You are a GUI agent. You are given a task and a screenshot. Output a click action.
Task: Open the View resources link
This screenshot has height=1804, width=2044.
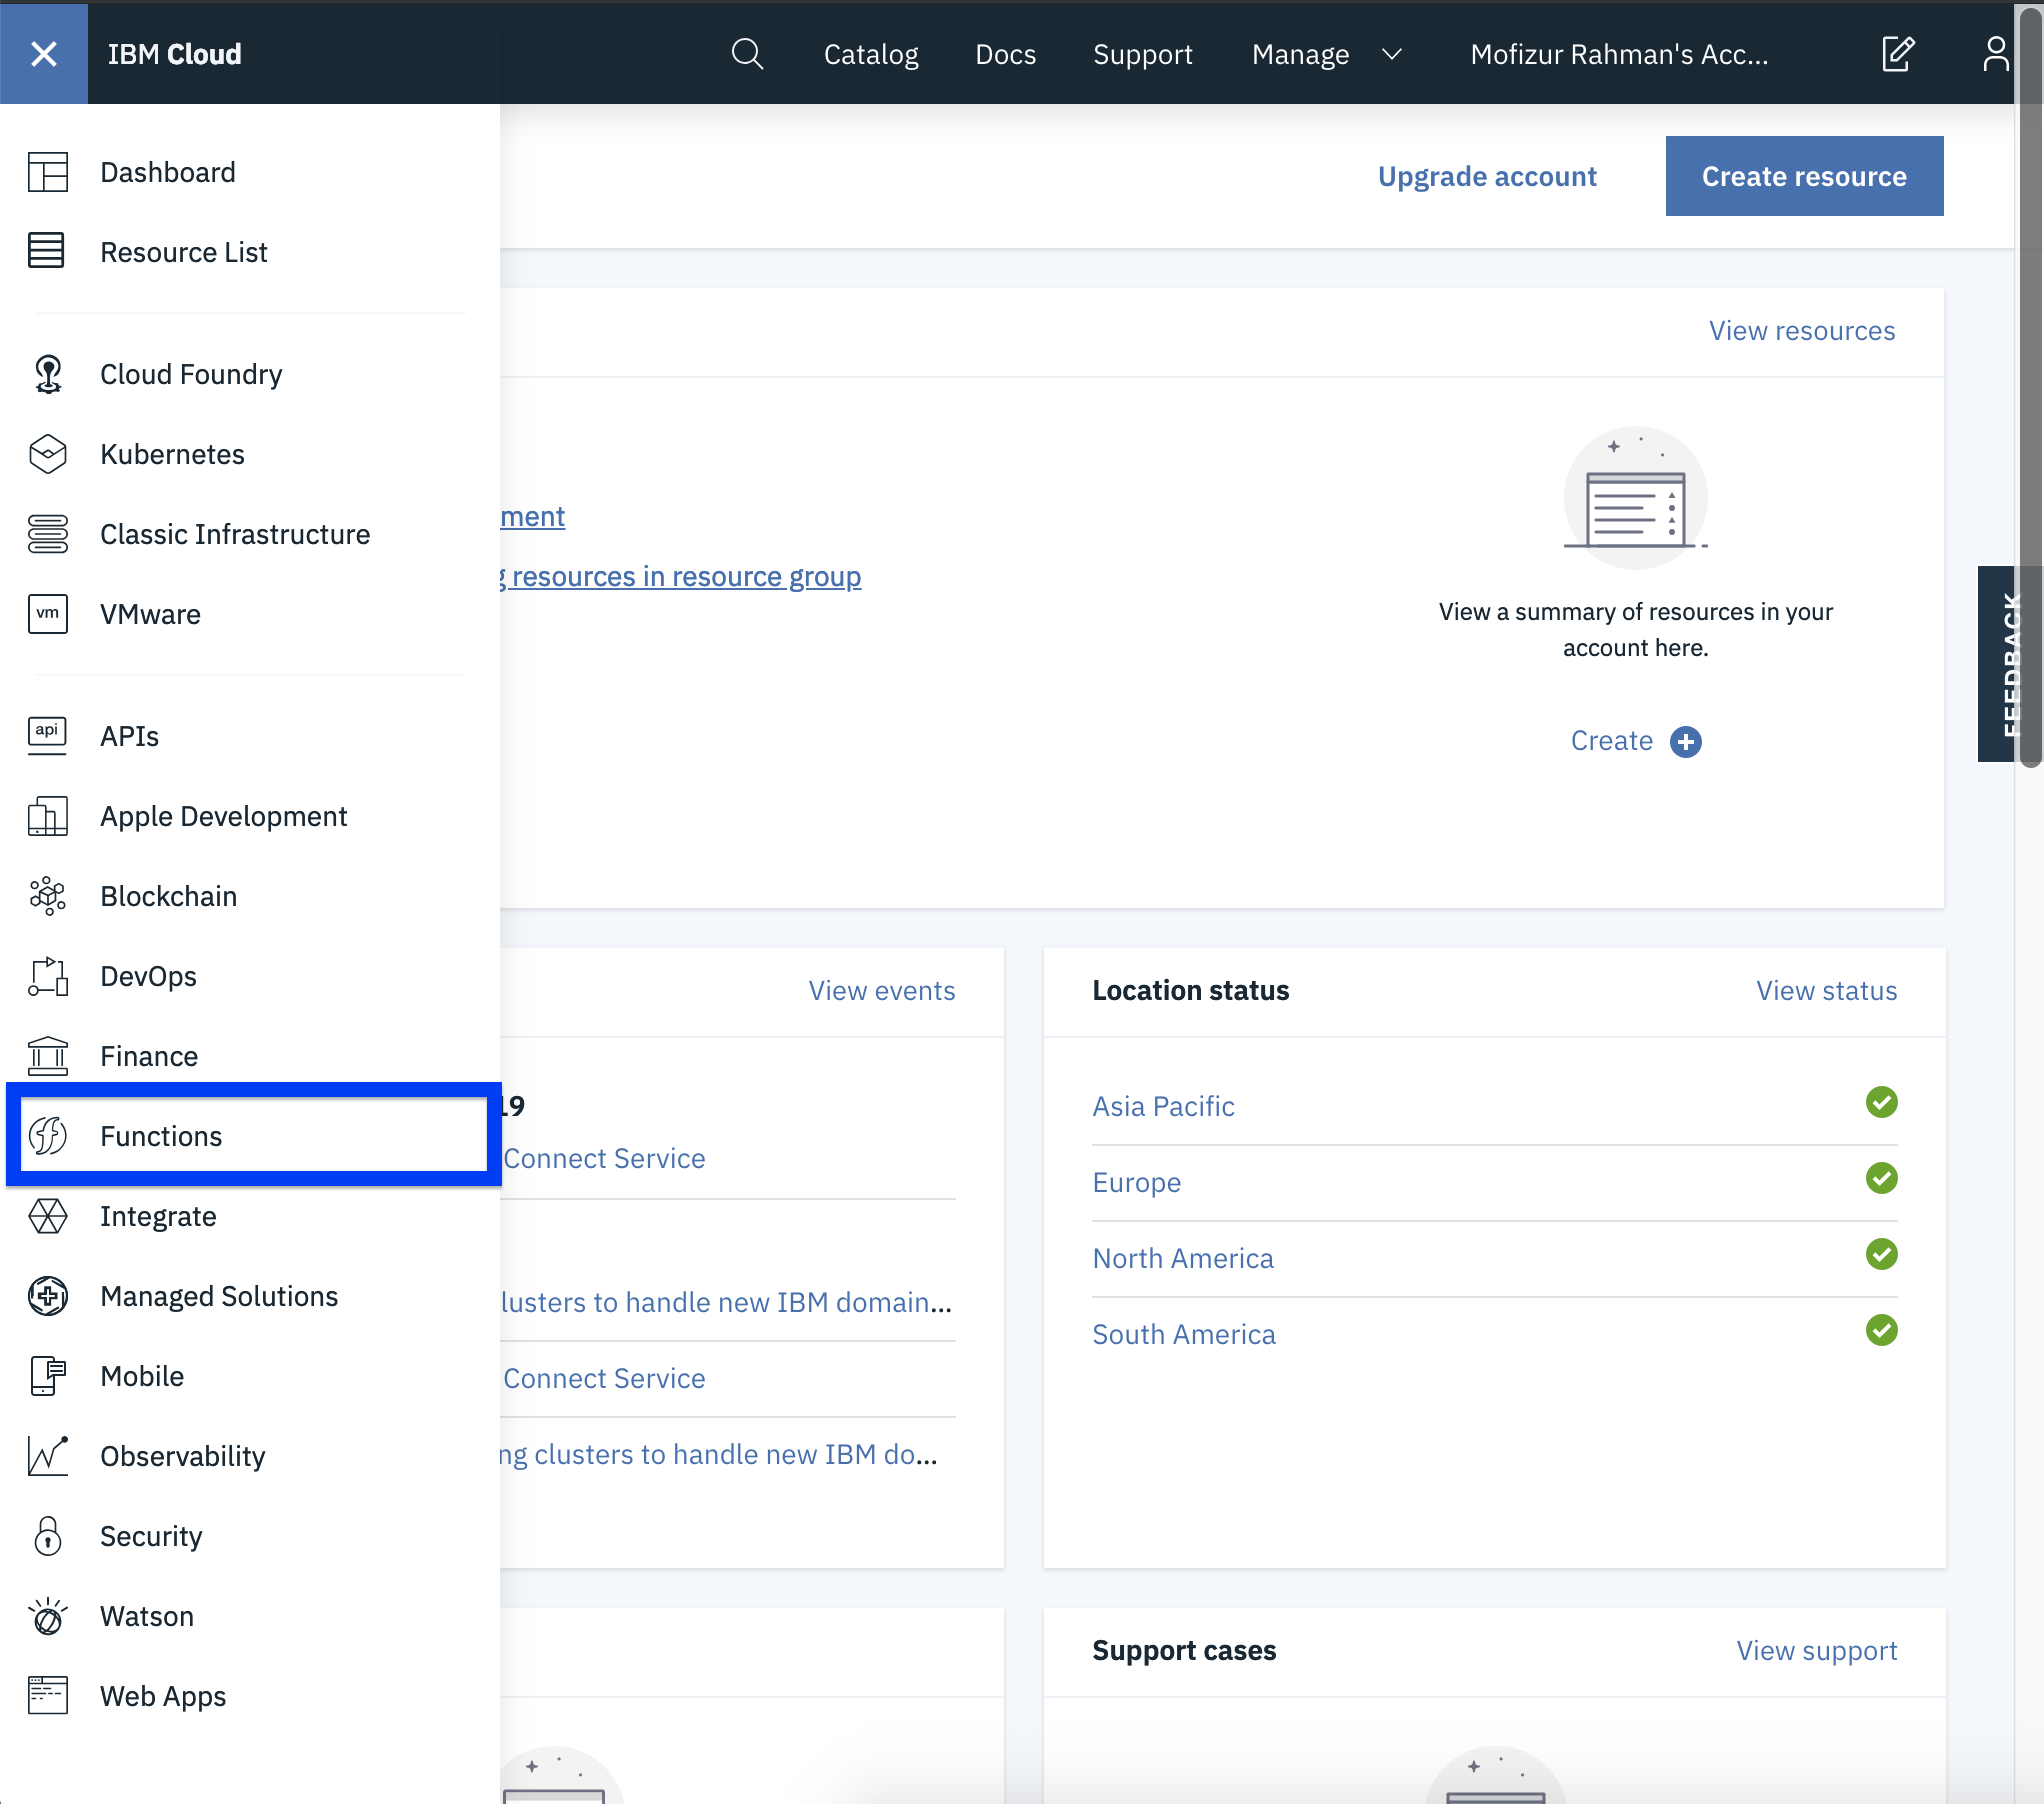[1802, 331]
